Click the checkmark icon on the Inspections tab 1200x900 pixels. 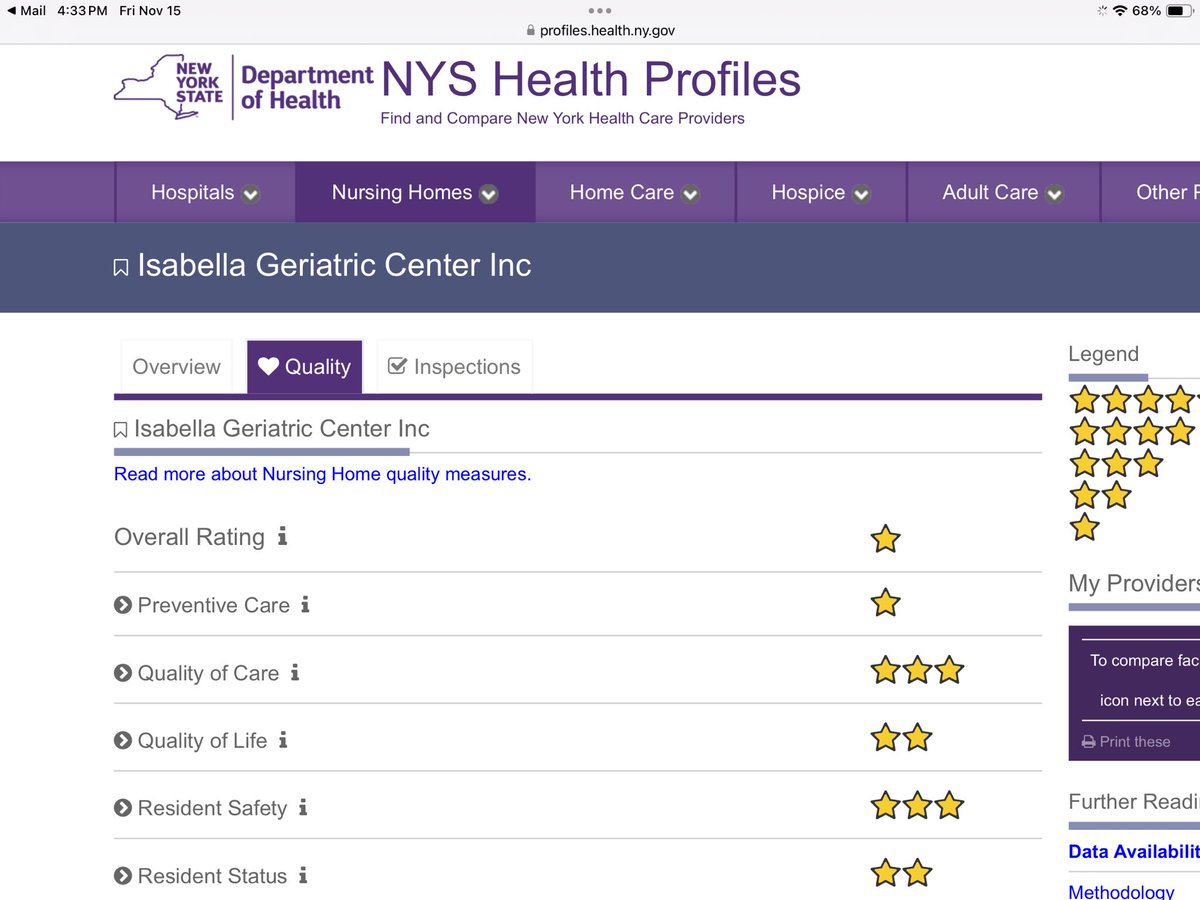(x=397, y=366)
